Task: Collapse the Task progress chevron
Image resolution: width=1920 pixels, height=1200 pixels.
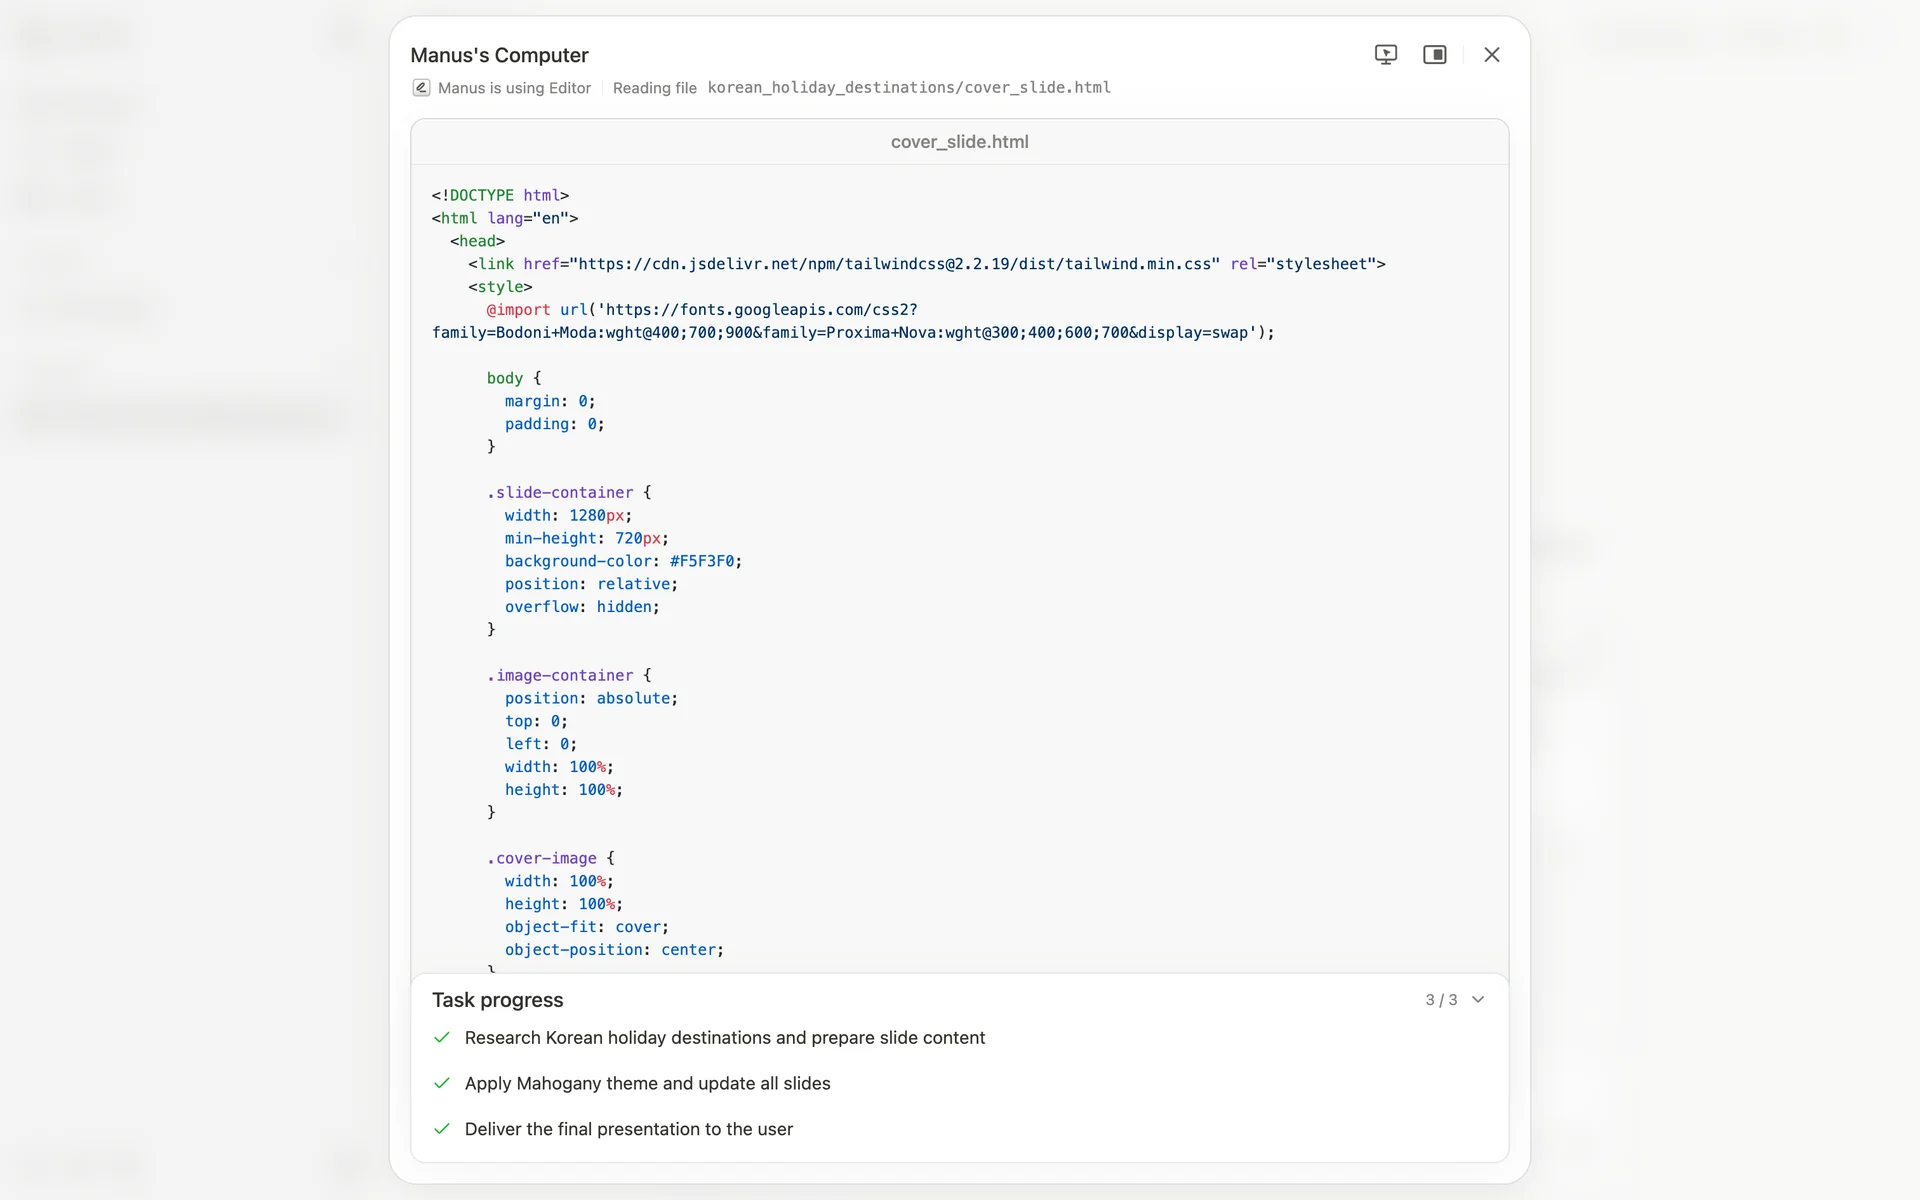Action: pyautogui.click(x=1478, y=1000)
